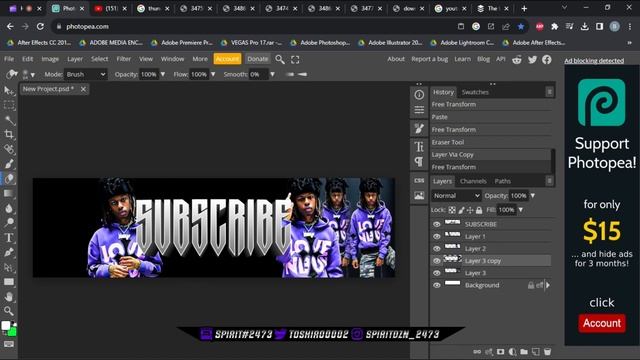Select the Dodge tool
The height and width of the screenshot is (360, 640).
9,223
